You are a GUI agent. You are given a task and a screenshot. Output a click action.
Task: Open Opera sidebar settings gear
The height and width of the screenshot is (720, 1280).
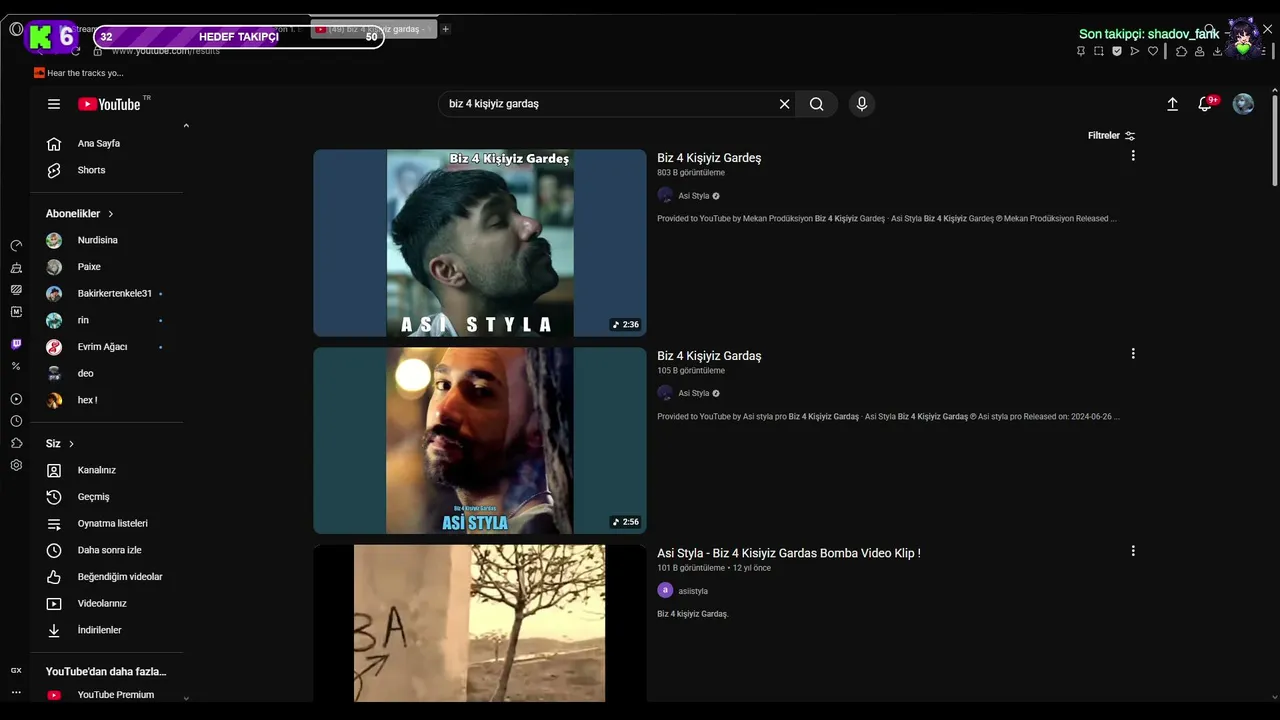(x=16, y=466)
